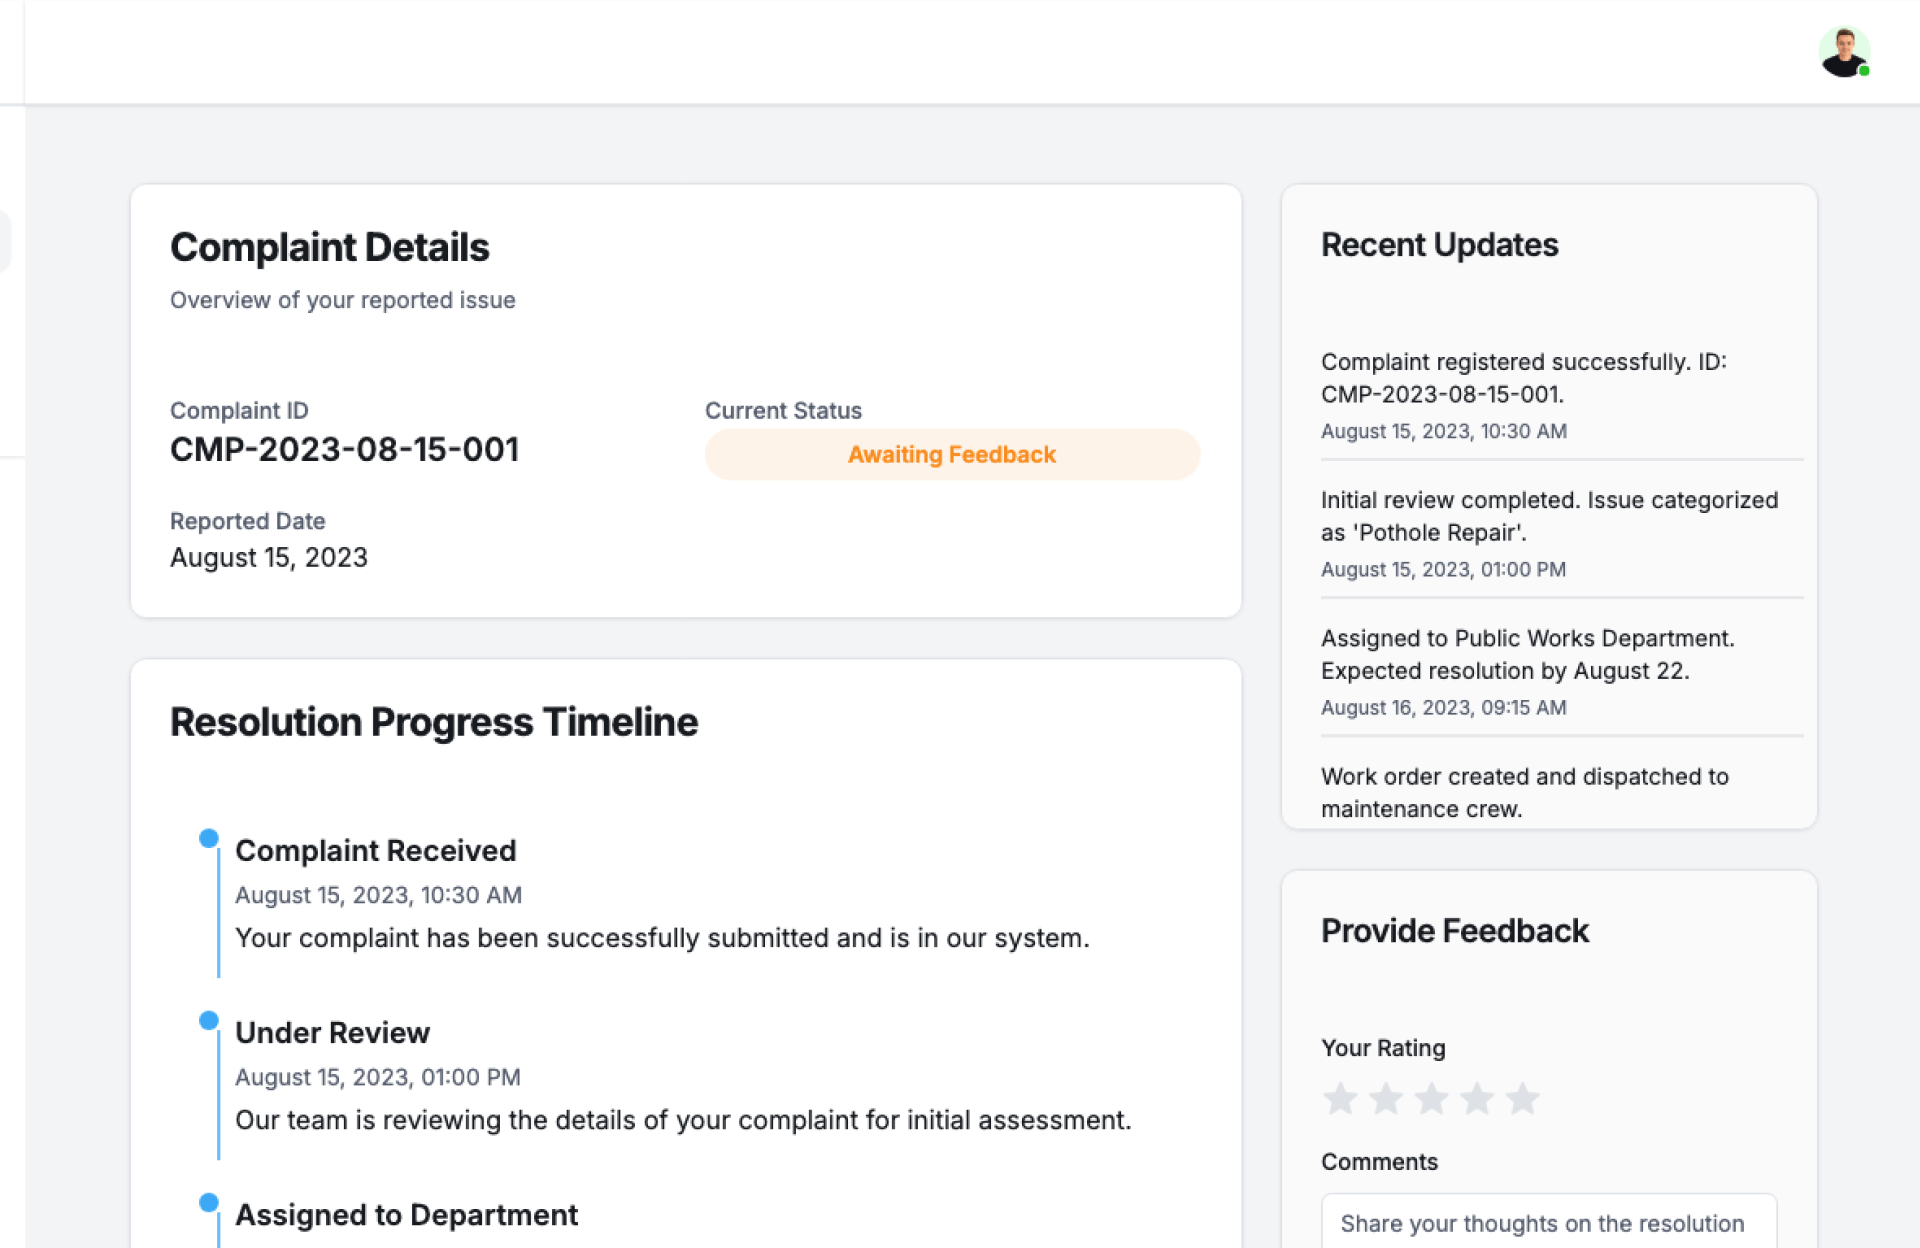This screenshot has width=1920, height=1248.
Task: Click the first rating star
Action: tap(1340, 1098)
